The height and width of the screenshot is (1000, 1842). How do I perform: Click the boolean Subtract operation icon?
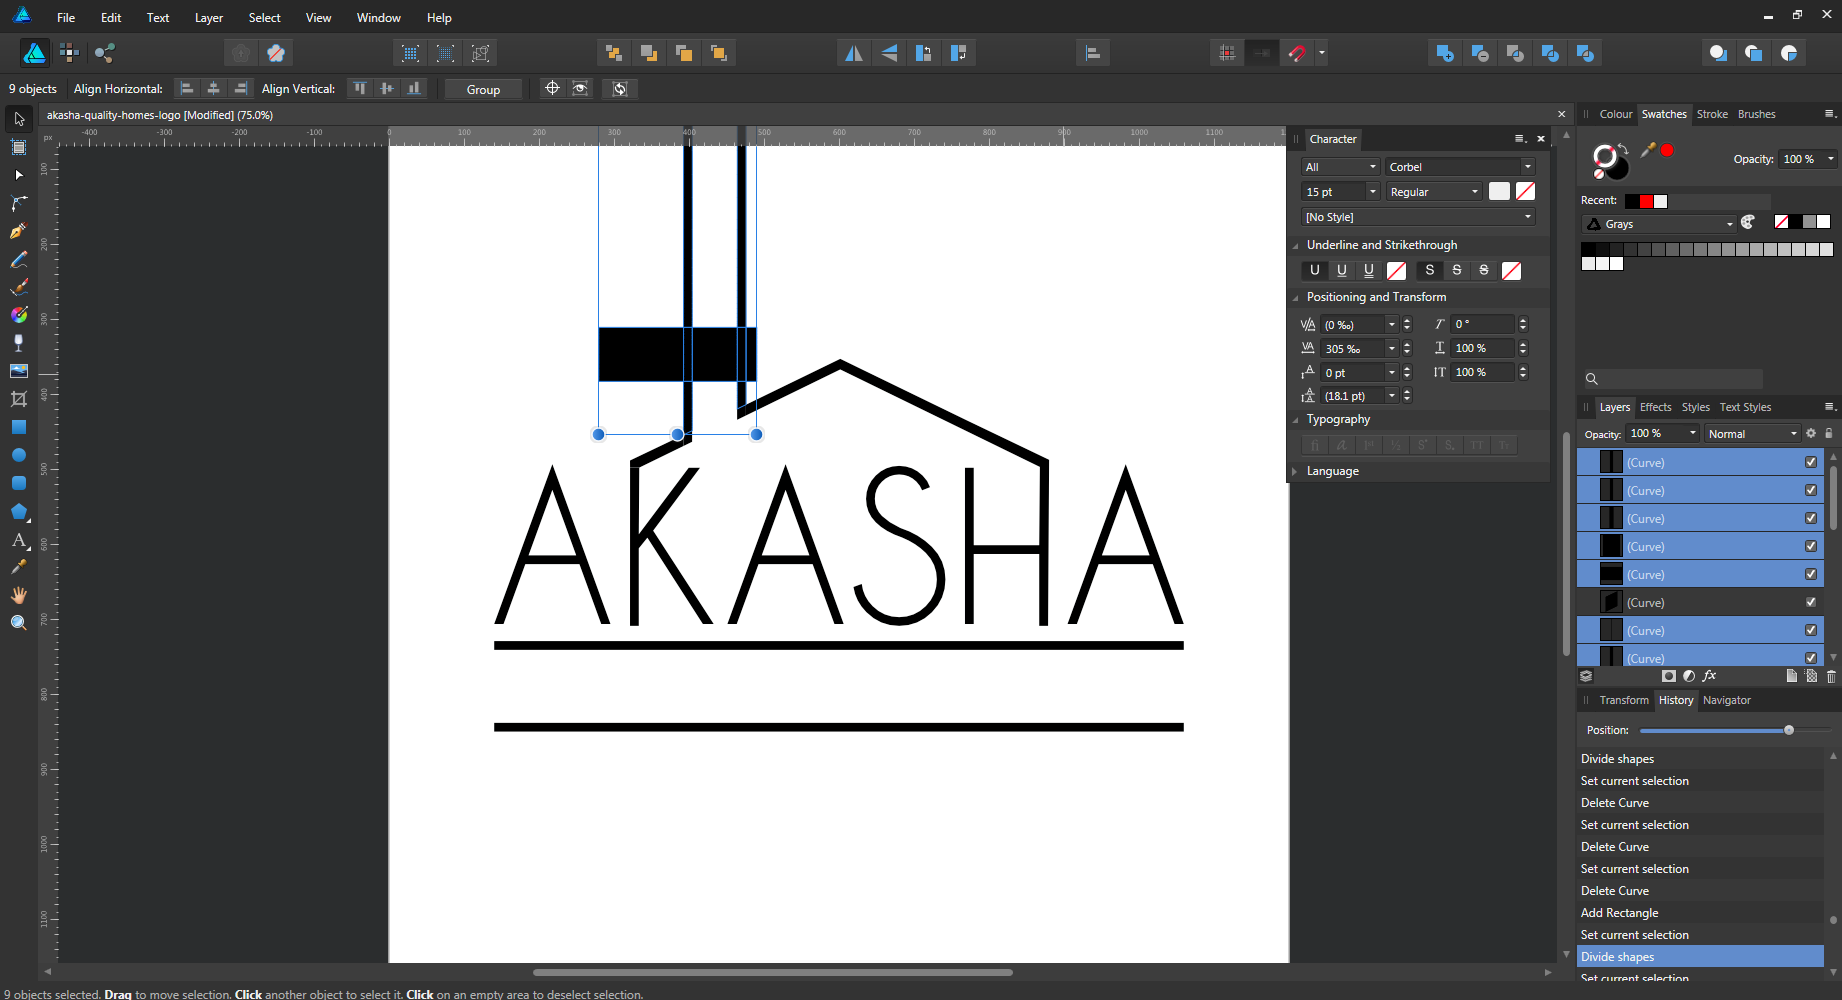click(x=1480, y=53)
